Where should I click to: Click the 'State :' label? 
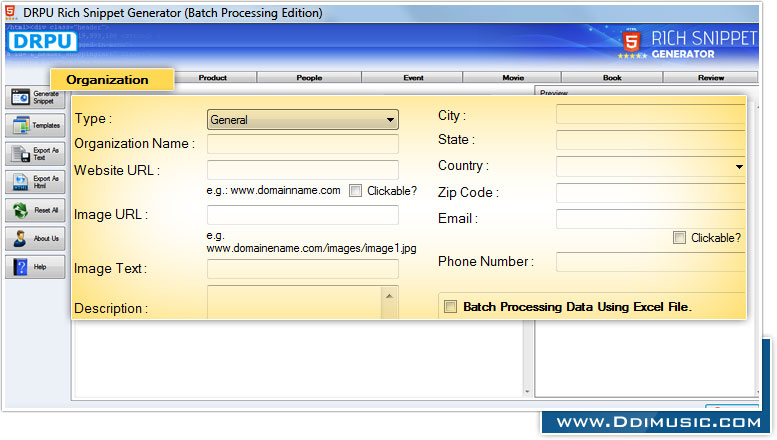click(456, 140)
